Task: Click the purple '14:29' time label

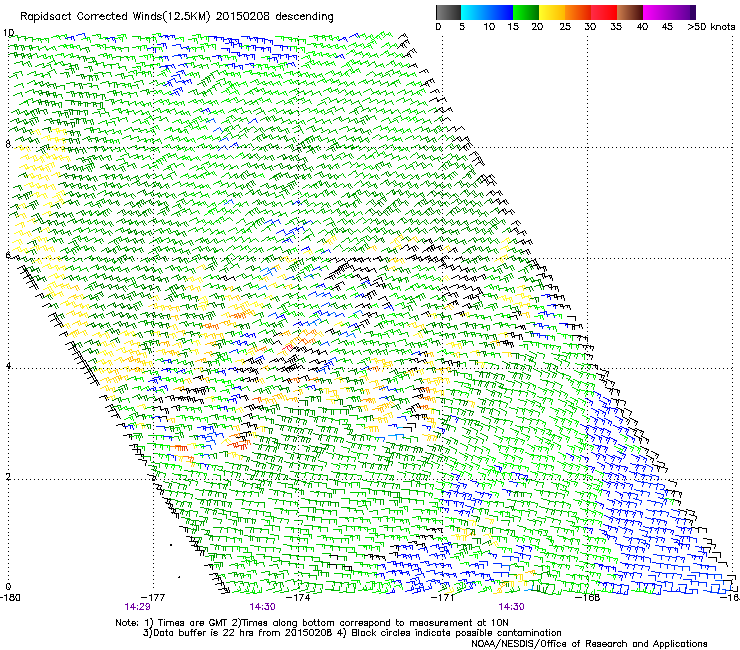Action: [137, 607]
